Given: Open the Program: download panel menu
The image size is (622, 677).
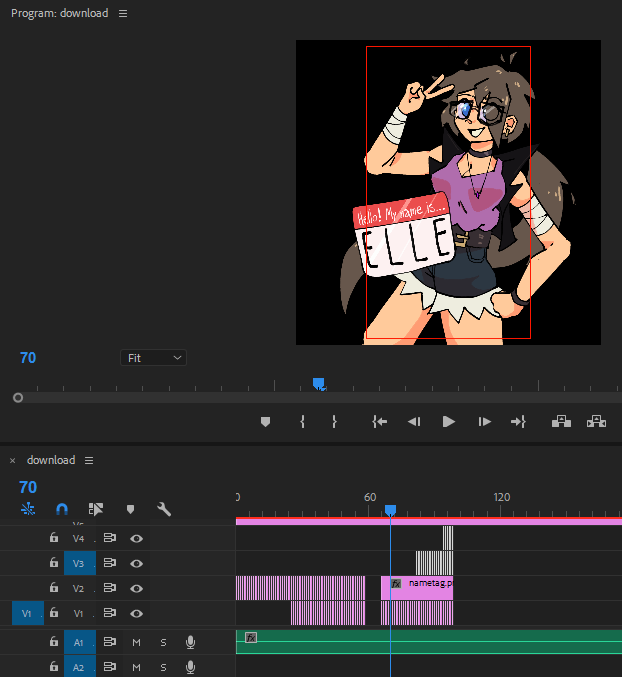Looking at the screenshot, I should 123,14.
